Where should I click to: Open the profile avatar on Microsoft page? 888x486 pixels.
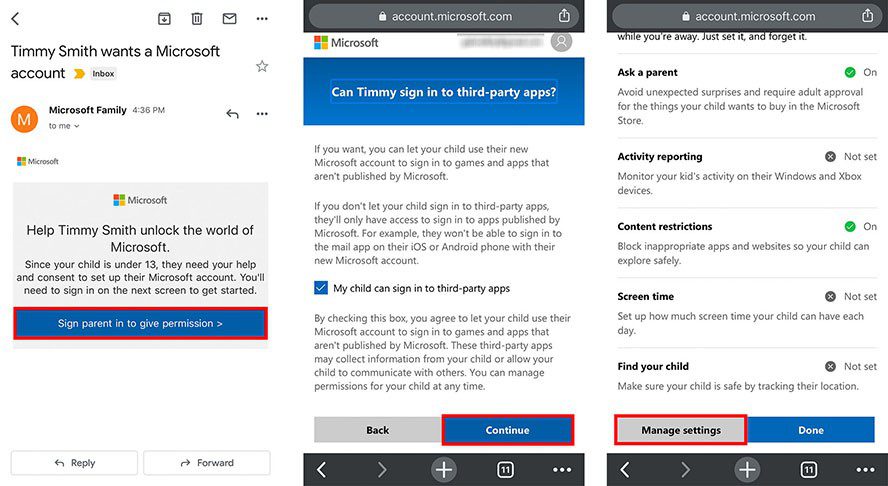tap(561, 42)
